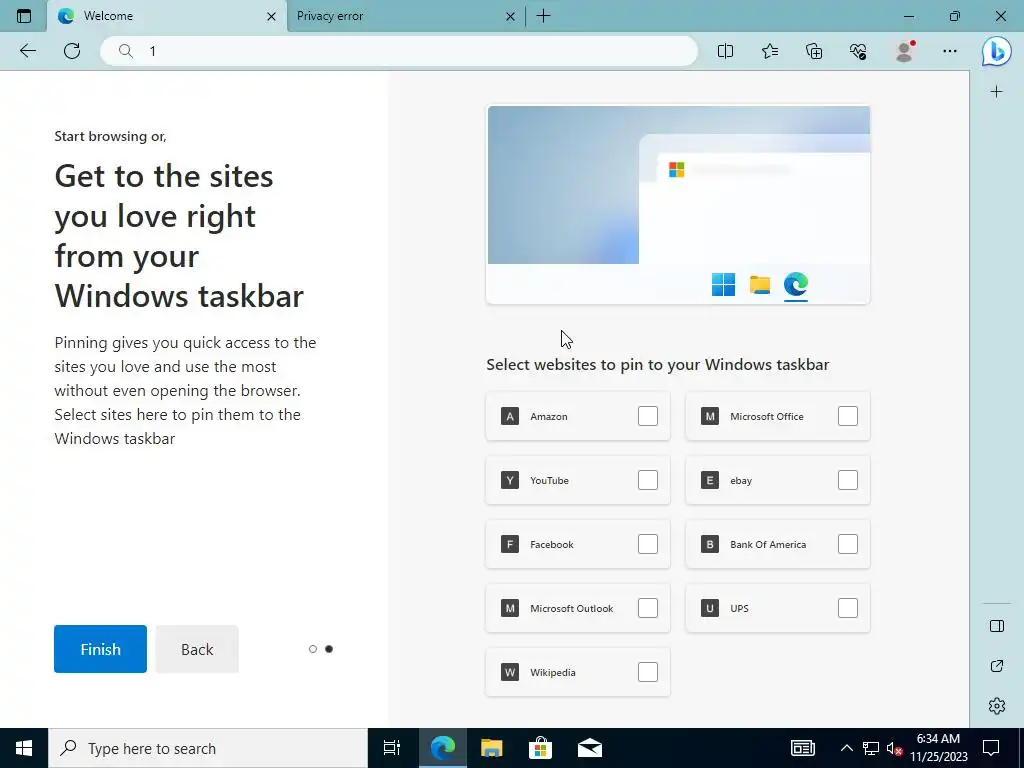Open a new tab with plus button

tap(543, 16)
